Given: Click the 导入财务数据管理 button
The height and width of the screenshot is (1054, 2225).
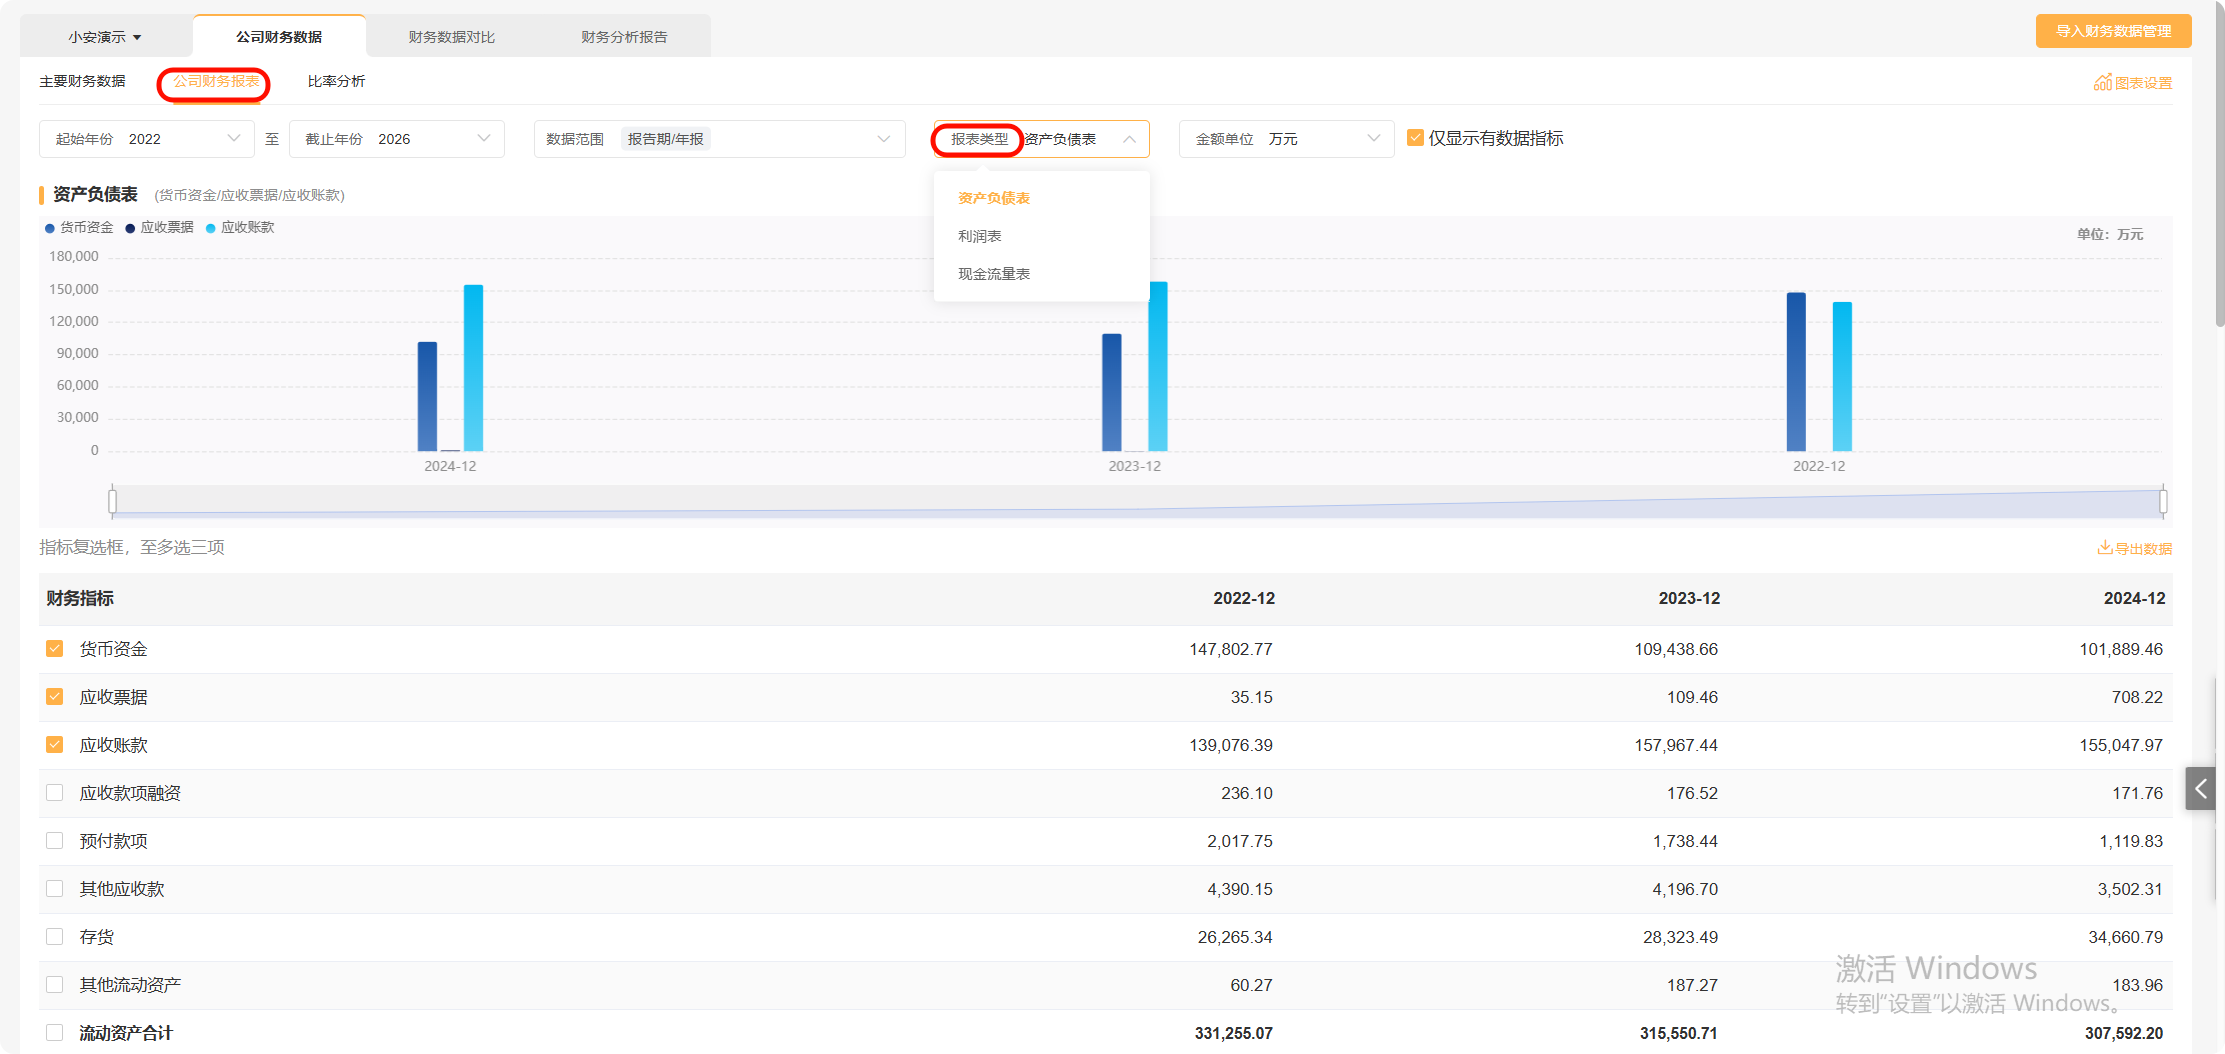Looking at the screenshot, I should (2112, 32).
